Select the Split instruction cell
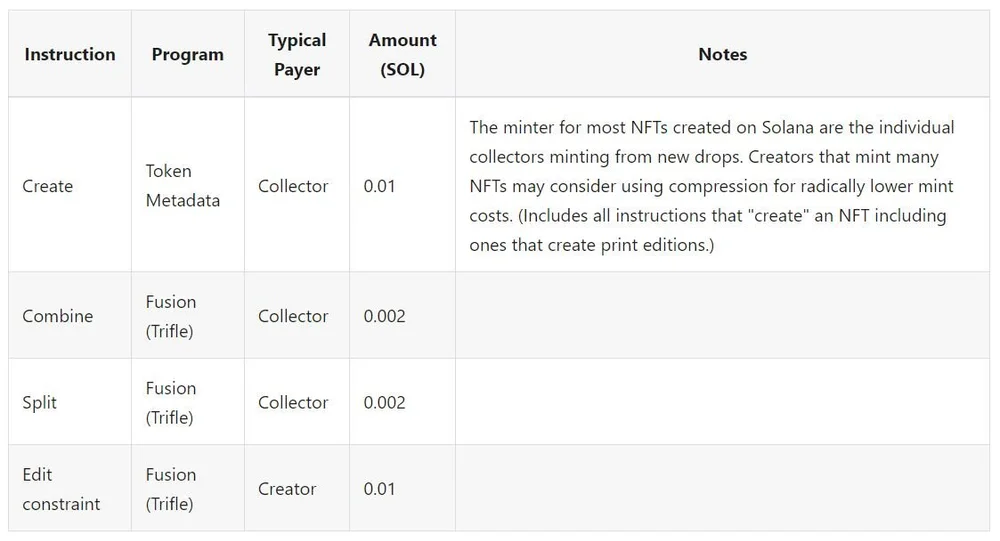Screen dimensions: 1000x541 (40, 403)
